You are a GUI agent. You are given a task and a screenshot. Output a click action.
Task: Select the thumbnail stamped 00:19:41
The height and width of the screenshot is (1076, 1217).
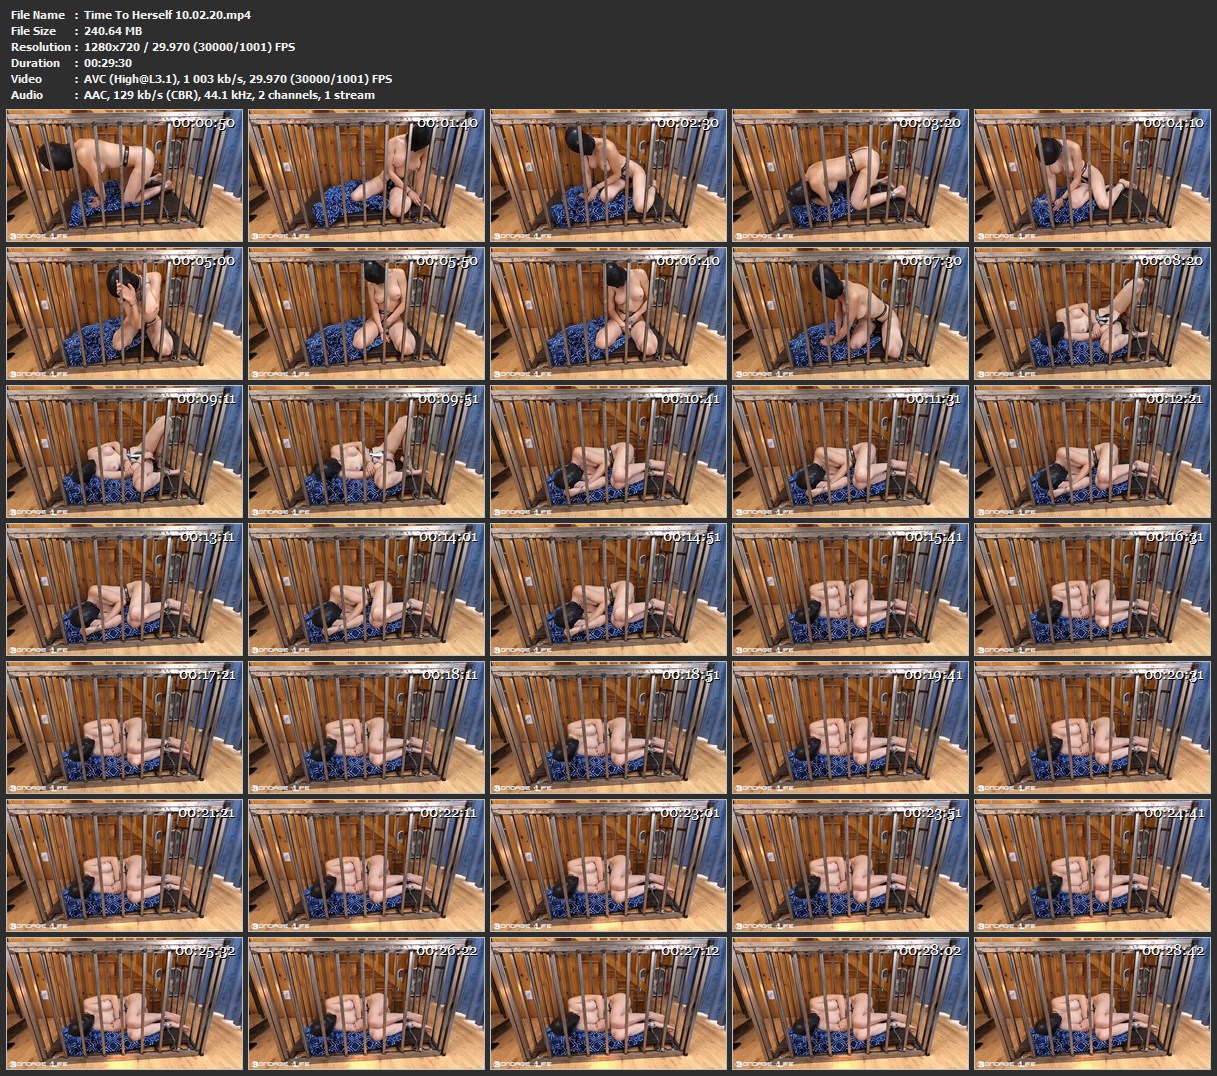[850, 728]
